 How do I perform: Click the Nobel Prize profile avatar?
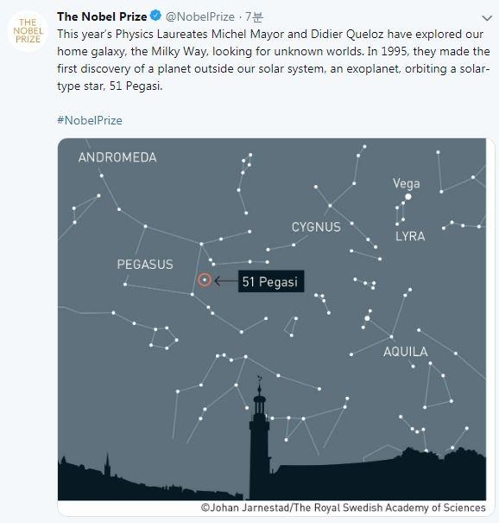point(28,31)
